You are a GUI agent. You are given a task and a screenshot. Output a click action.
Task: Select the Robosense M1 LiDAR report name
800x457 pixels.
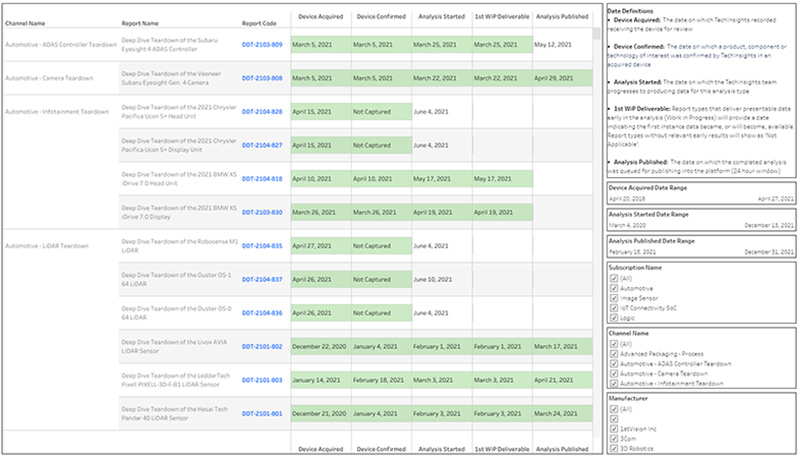click(x=180, y=246)
